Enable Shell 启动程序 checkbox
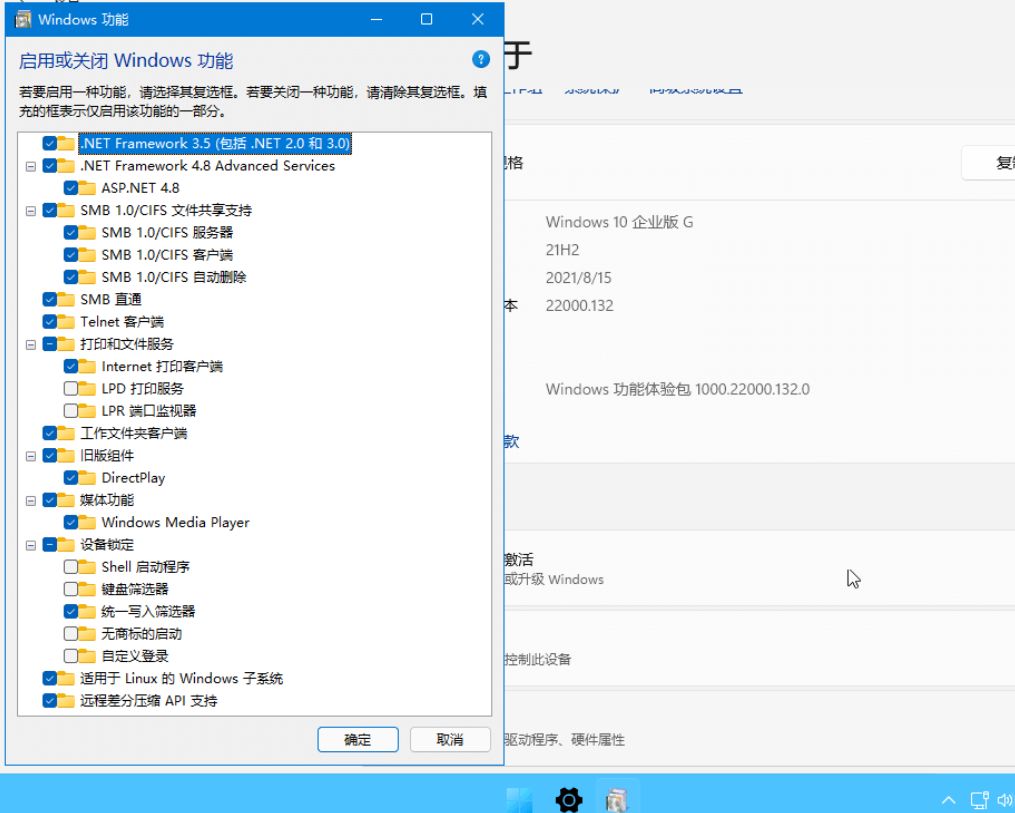The height and width of the screenshot is (813, 1015). pos(71,567)
